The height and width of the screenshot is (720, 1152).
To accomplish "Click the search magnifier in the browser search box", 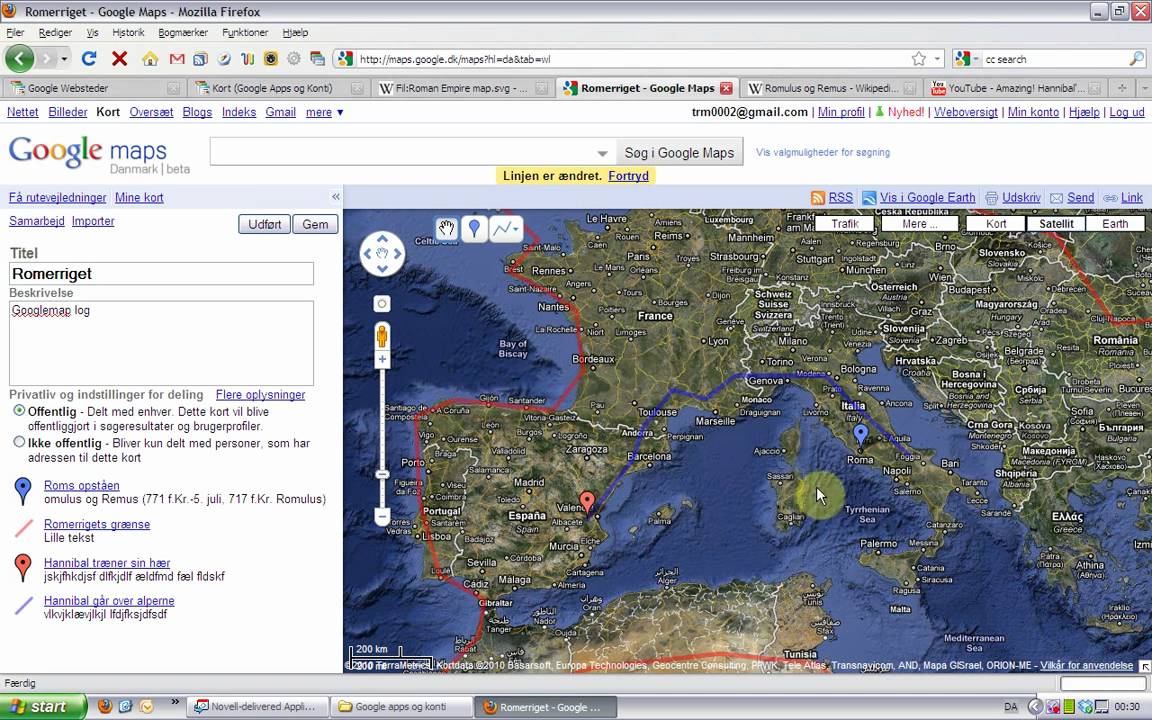I will pos(1136,59).
